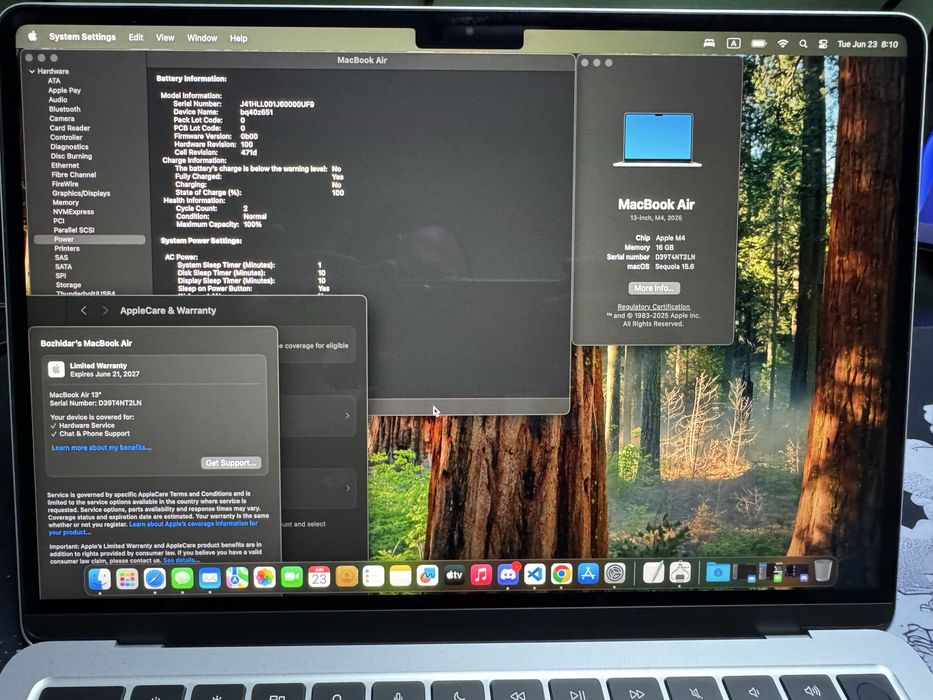Open Downloads folder in dock
This screenshot has height=700, width=933.
718,573
